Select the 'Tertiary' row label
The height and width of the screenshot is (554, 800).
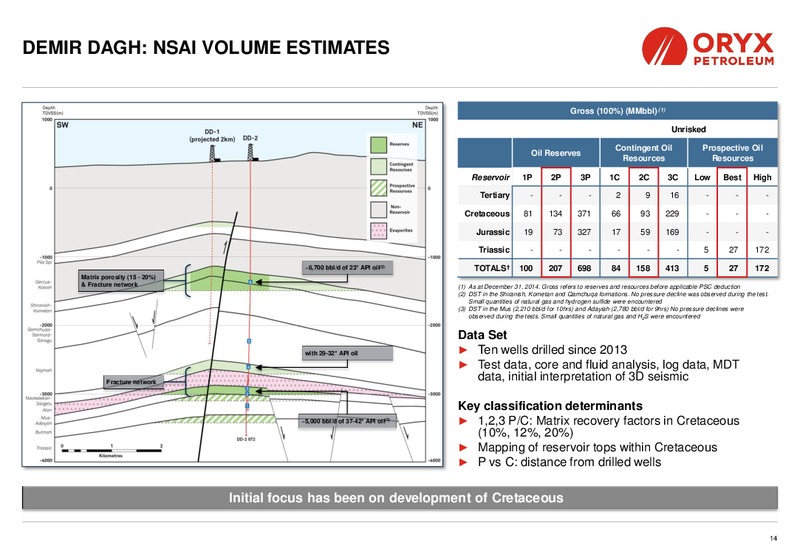[494, 195]
